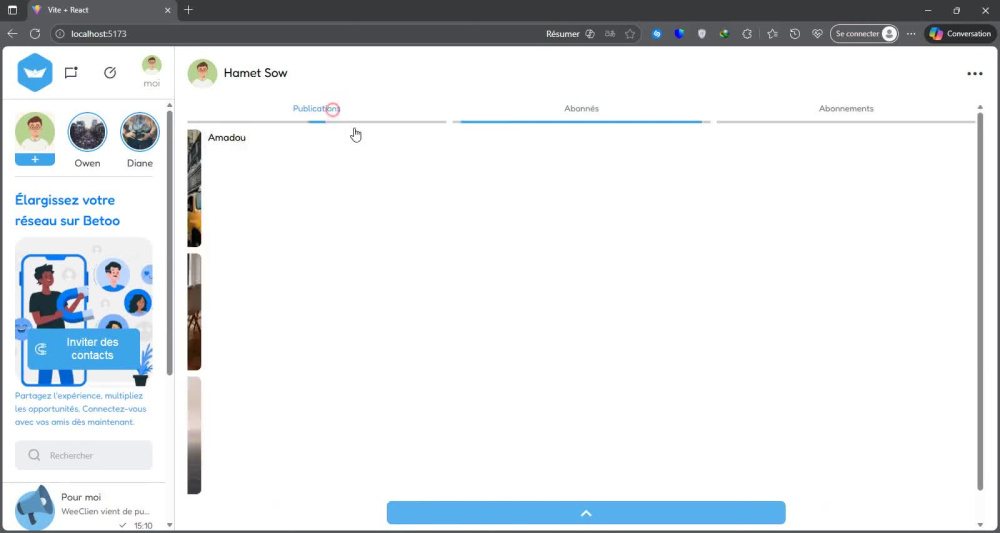Open the messages chat icon
Screen dimensions: 1000x533
point(71,73)
